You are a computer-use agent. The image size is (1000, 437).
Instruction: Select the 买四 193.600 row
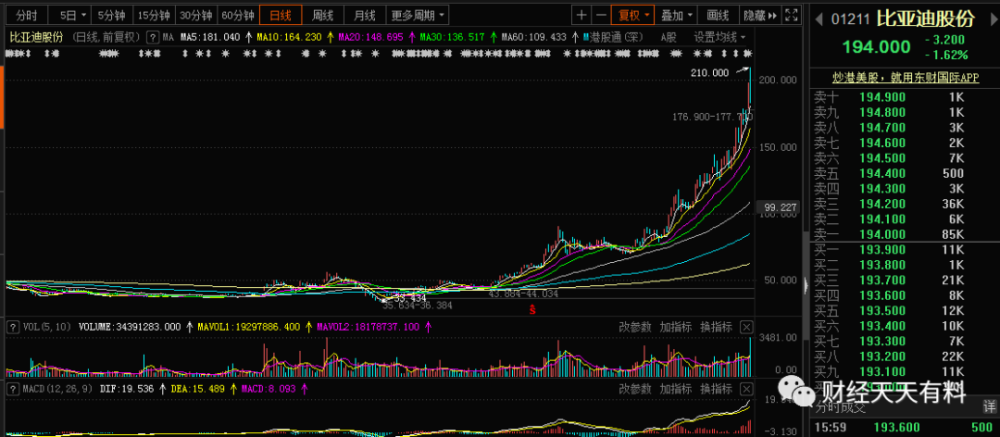902,295
